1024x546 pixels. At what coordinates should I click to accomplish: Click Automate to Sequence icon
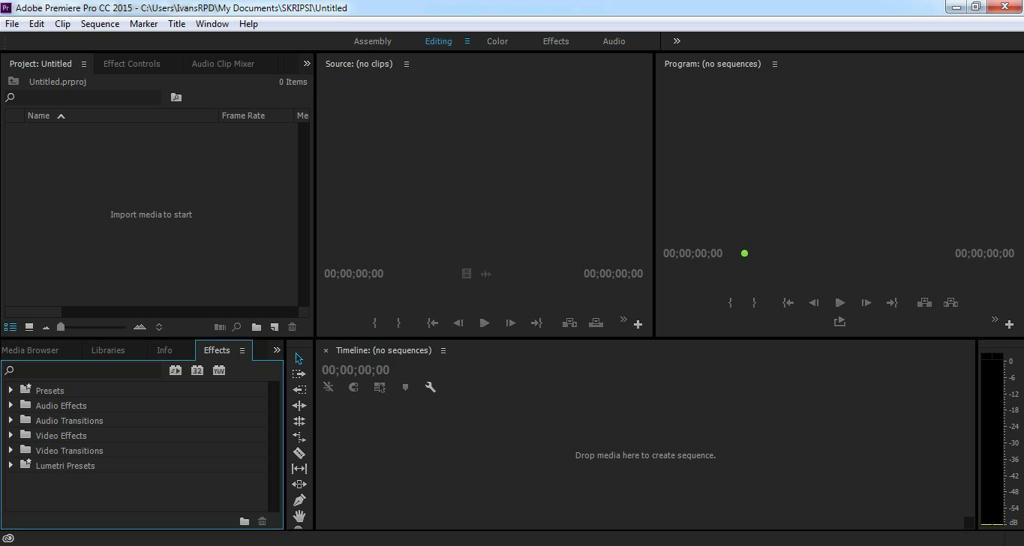pos(220,327)
